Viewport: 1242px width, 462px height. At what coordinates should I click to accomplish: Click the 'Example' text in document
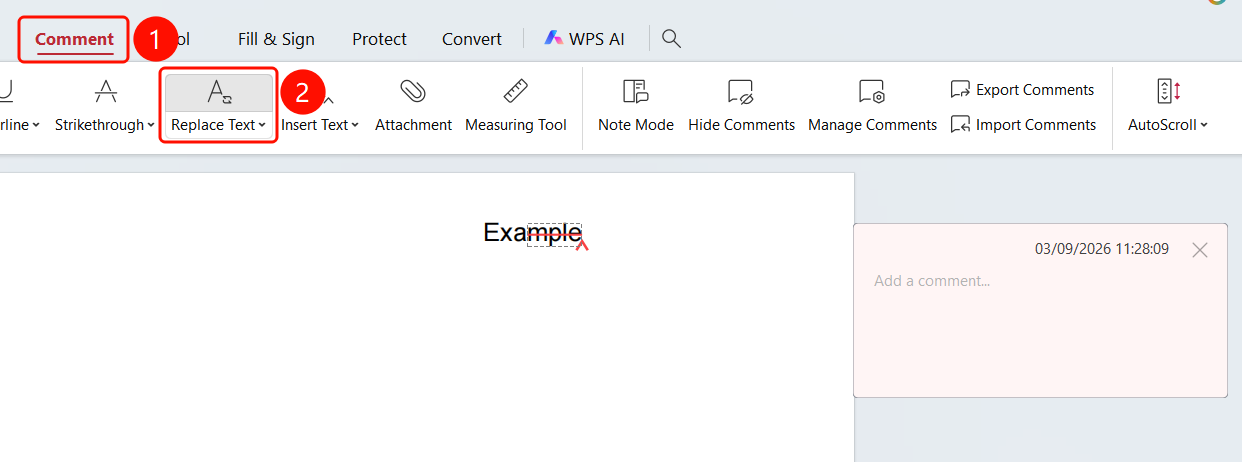(x=532, y=233)
